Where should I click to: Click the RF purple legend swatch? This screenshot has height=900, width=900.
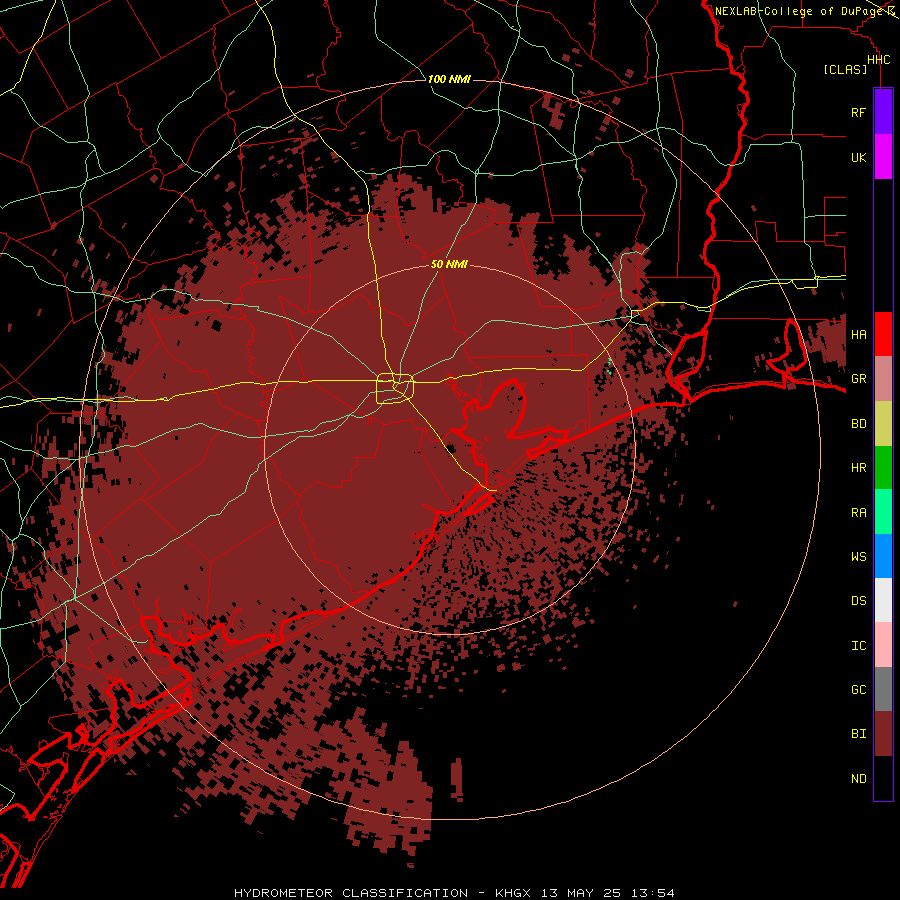[883, 112]
